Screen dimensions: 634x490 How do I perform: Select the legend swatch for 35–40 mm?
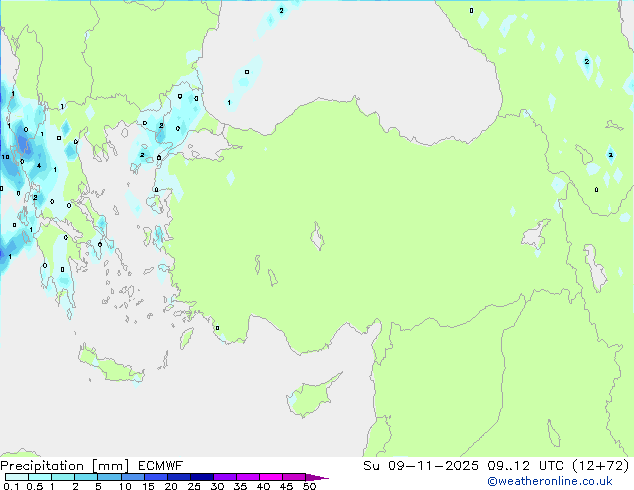[x=248, y=477]
